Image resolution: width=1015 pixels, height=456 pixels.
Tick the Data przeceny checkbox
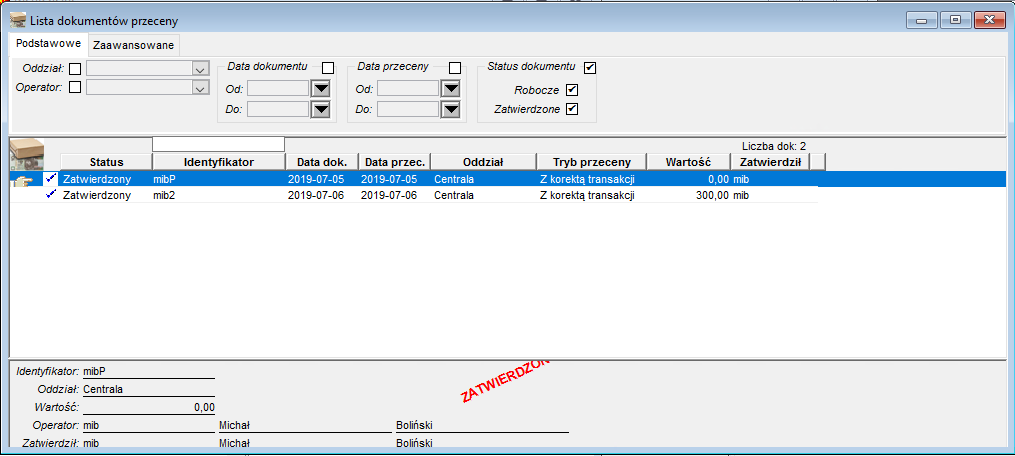[455, 67]
